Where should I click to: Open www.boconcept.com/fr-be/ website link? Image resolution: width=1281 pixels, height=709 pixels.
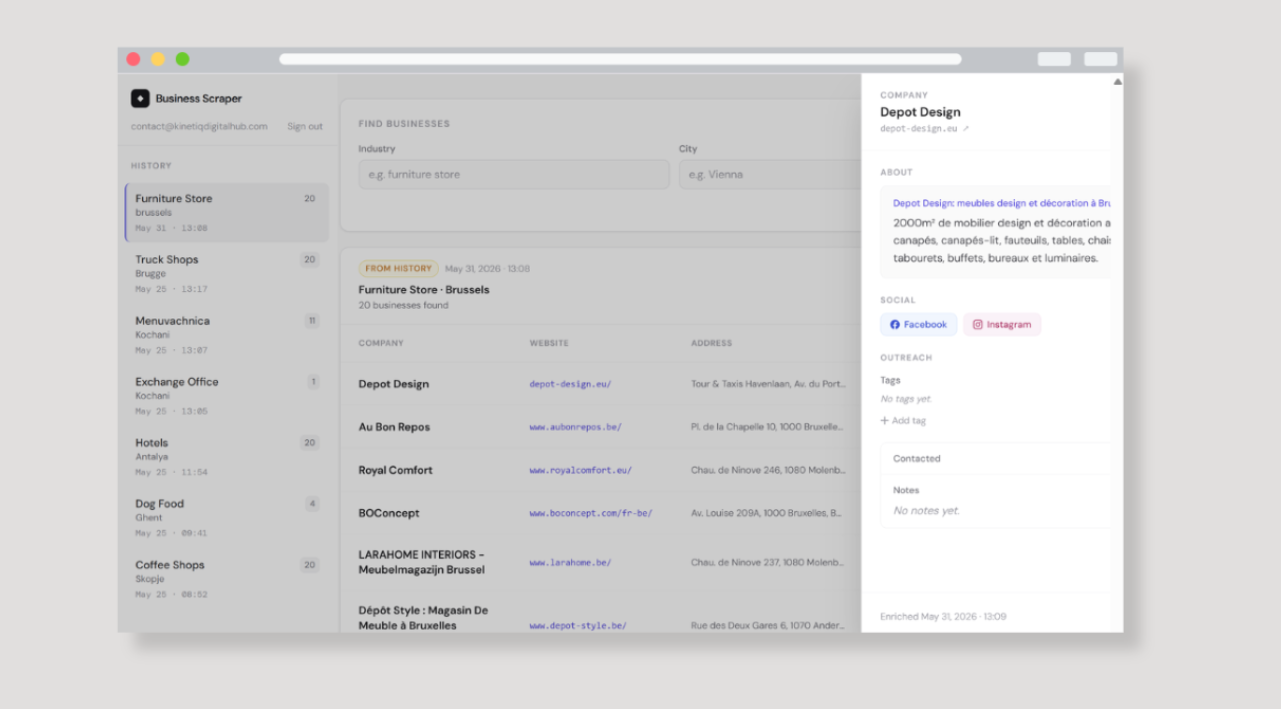[x=590, y=513]
